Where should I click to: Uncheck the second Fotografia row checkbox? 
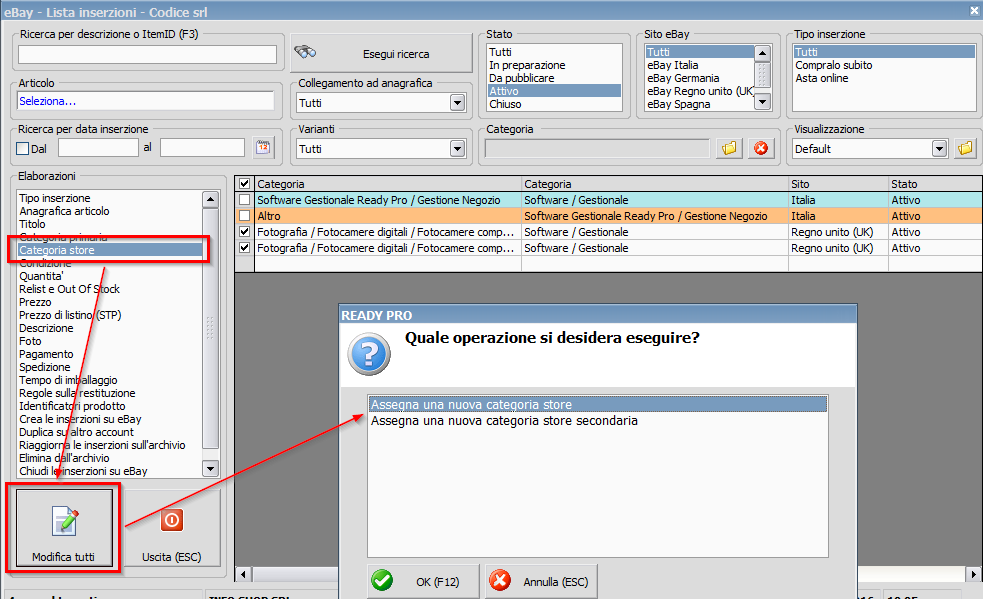(244, 248)
